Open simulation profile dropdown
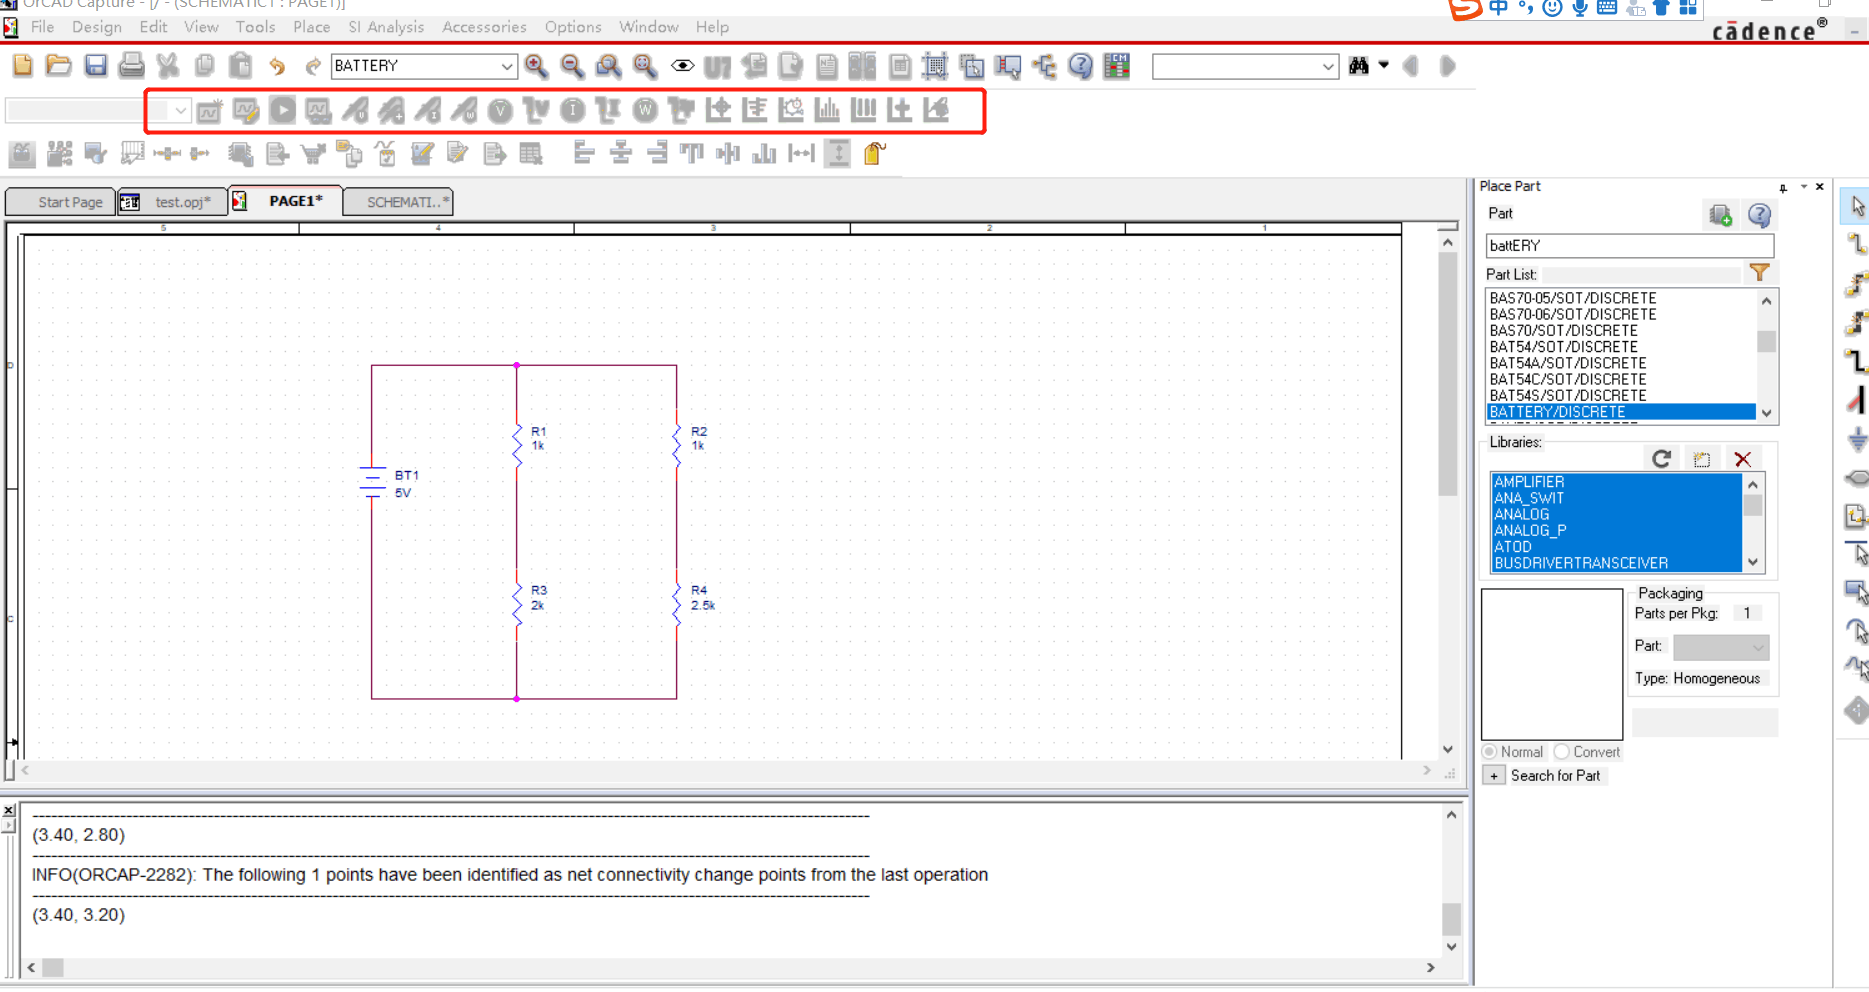The image size is (1869, 992). click(179, 110)
